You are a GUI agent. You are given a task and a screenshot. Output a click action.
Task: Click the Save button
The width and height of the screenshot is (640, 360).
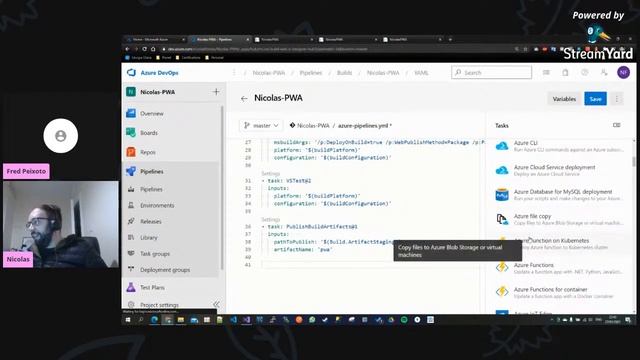(595, 99)
